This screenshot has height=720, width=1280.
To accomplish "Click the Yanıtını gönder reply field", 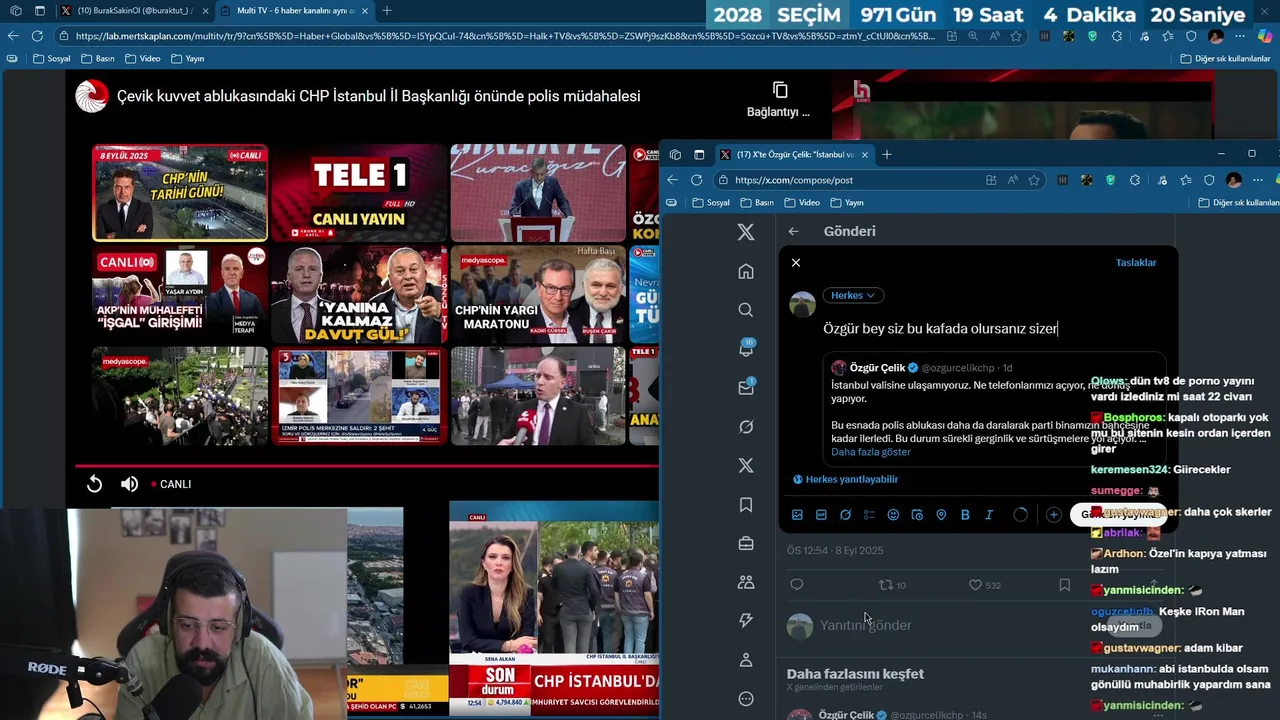I will click(866, 625).
